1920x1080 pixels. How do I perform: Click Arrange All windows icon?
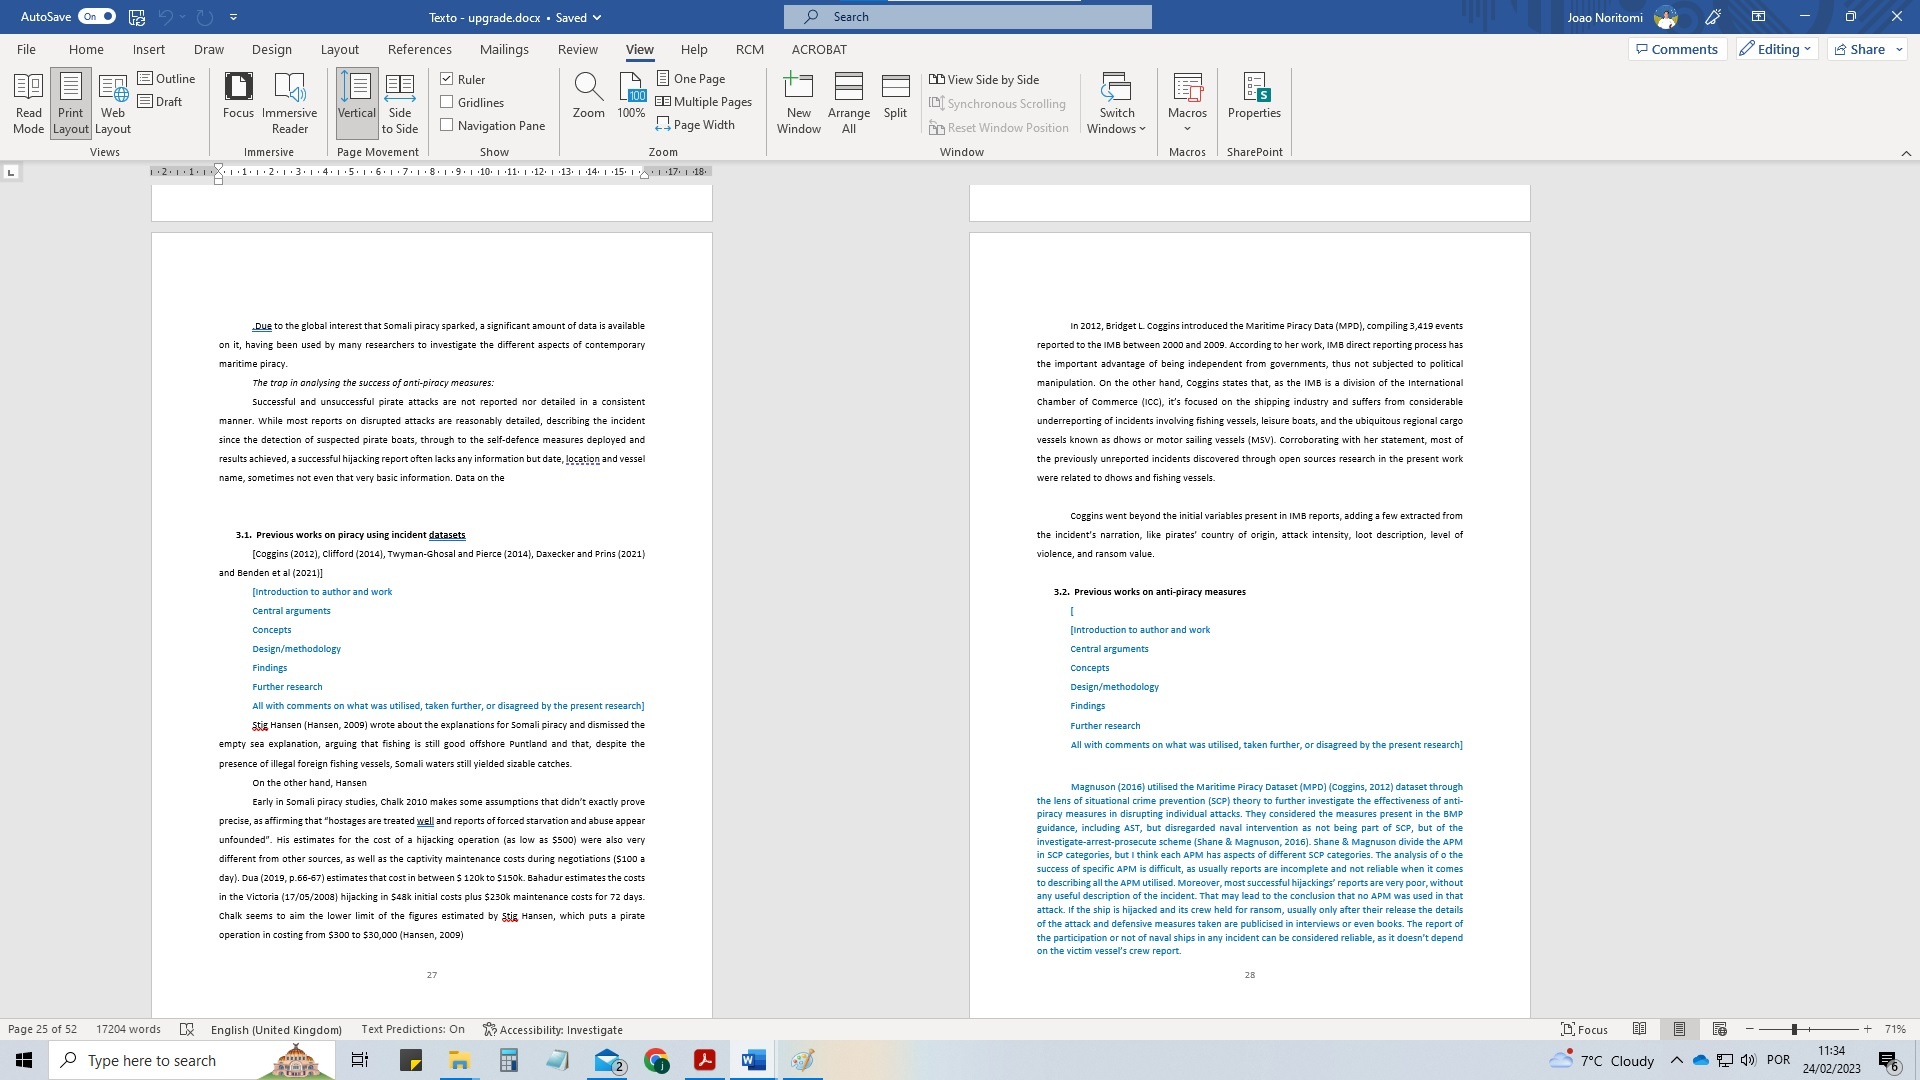848,88
